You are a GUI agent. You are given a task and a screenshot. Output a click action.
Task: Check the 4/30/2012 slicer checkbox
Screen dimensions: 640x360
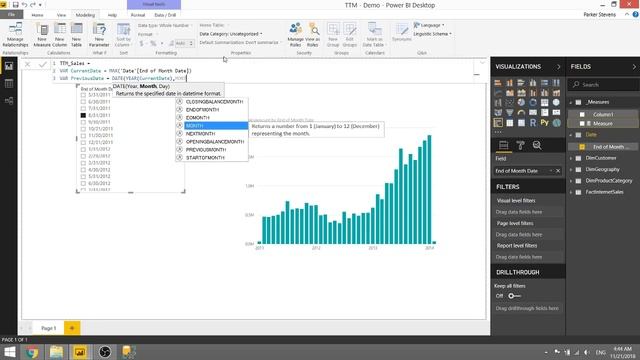(x=83, y=169)
